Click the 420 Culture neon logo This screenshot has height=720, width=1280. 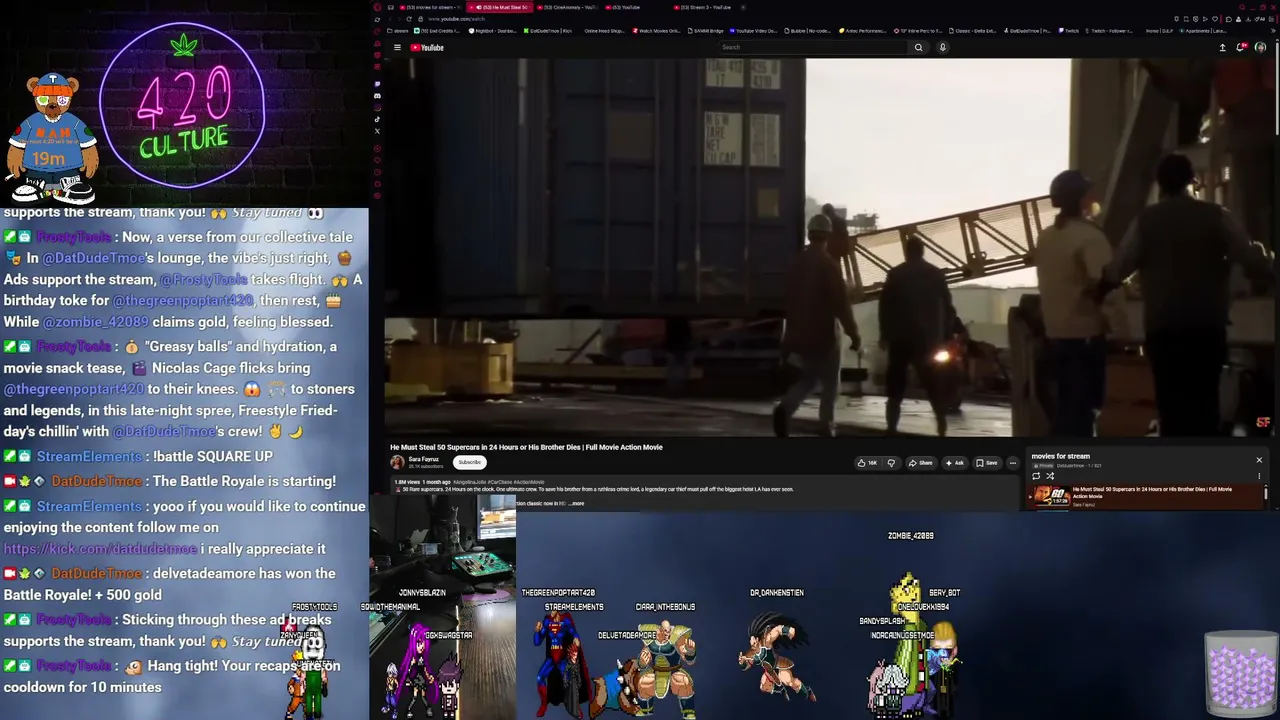click(183, 104)
